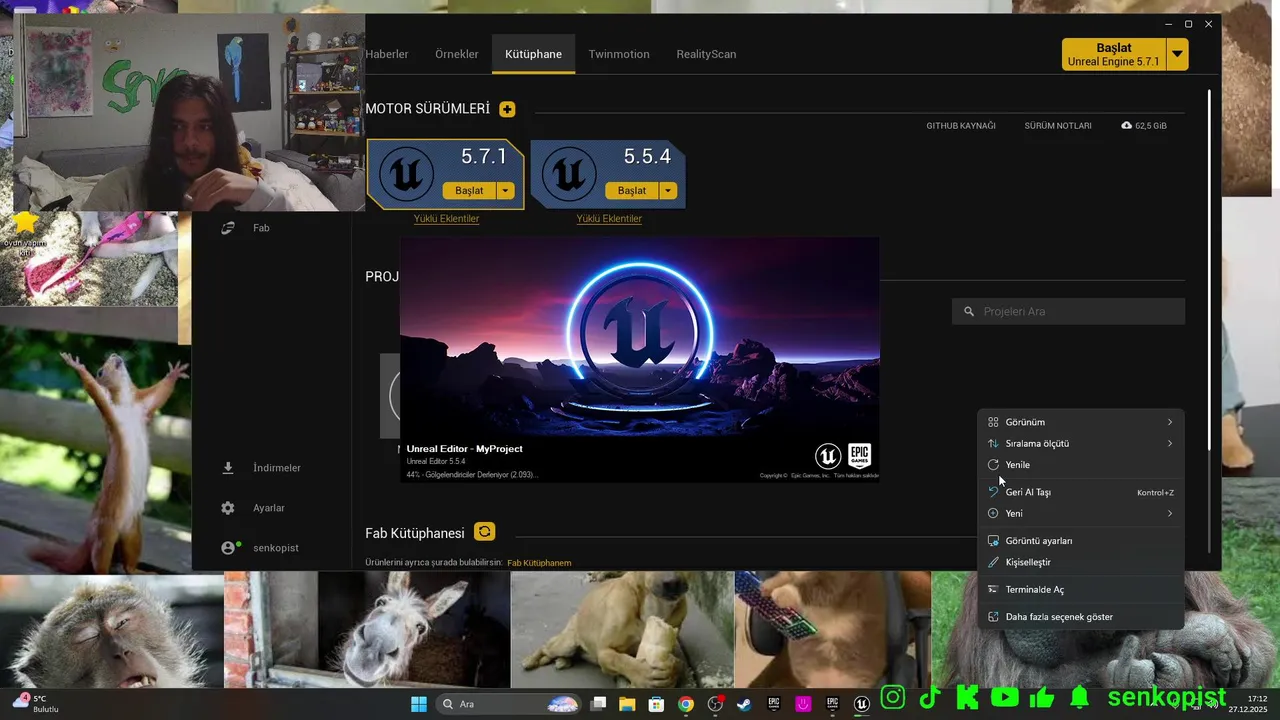Open İndirmeler in the sidebar
Screen dimensions: 1280x720
(x=261, y=468)
